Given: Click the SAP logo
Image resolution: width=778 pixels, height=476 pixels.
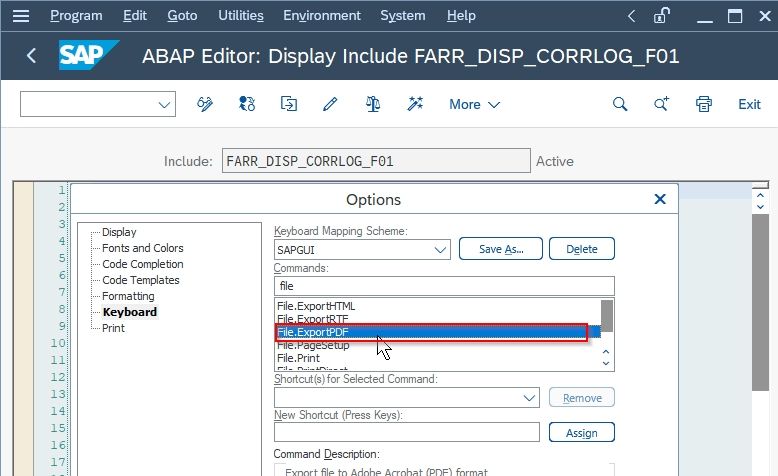Looking at the screenshot, I should pyautogui.click(x=88, y=55).
